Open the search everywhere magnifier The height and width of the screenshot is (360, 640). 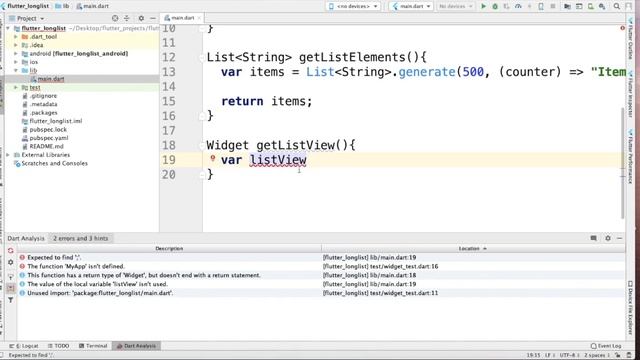(x=617, y=6)
